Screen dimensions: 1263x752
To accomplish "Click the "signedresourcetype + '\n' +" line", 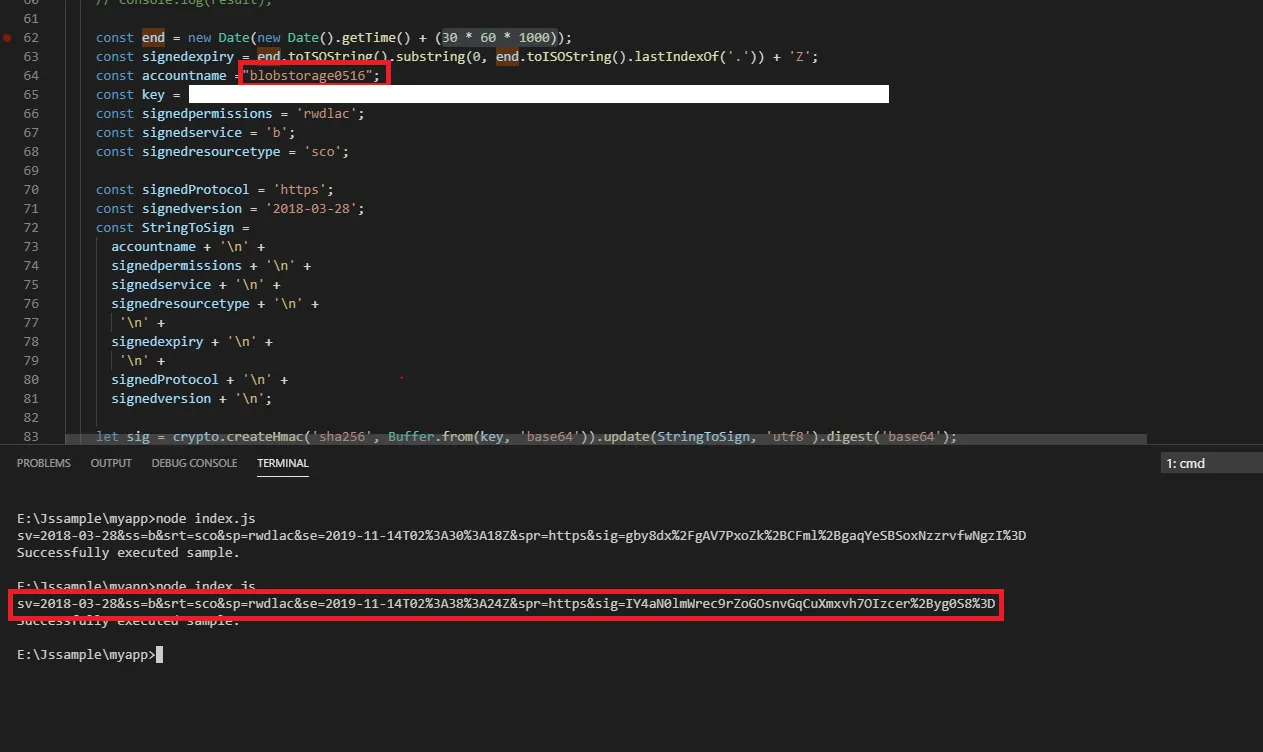I will (x=215, y=303).
